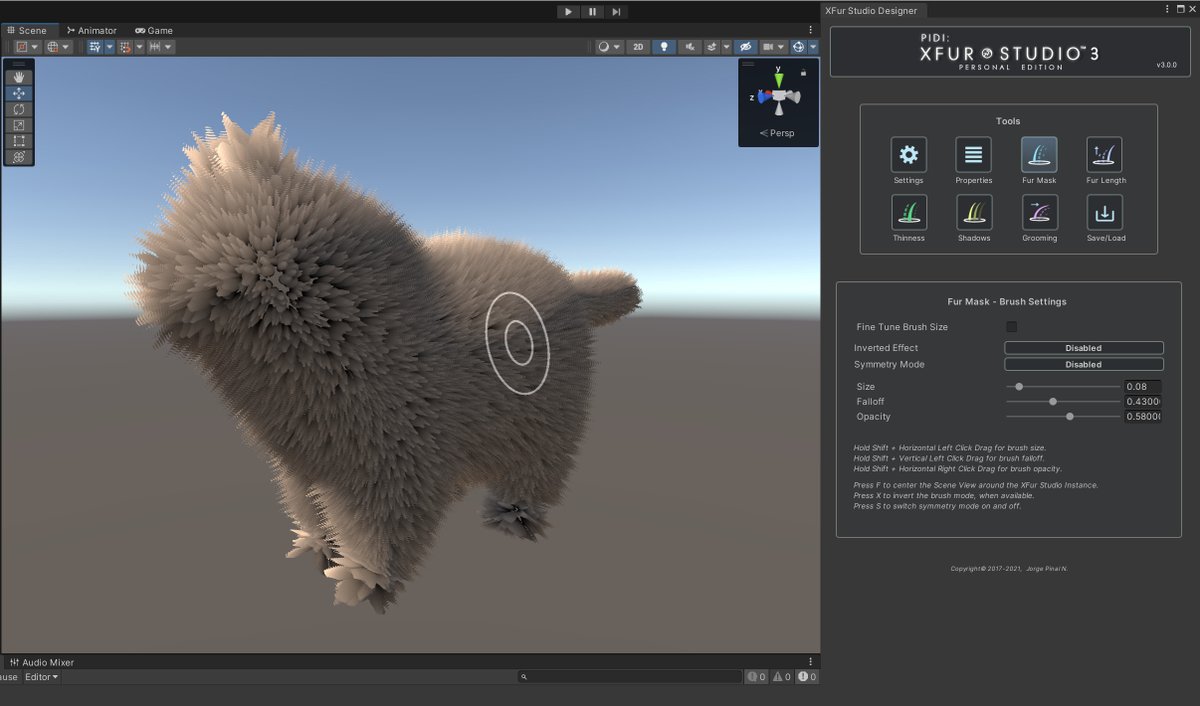Enable Fine Tune Brush Size checkbox
The width and height of the screenshot is (1200, 706).
pyautogui.click(x=1011, y=327)
